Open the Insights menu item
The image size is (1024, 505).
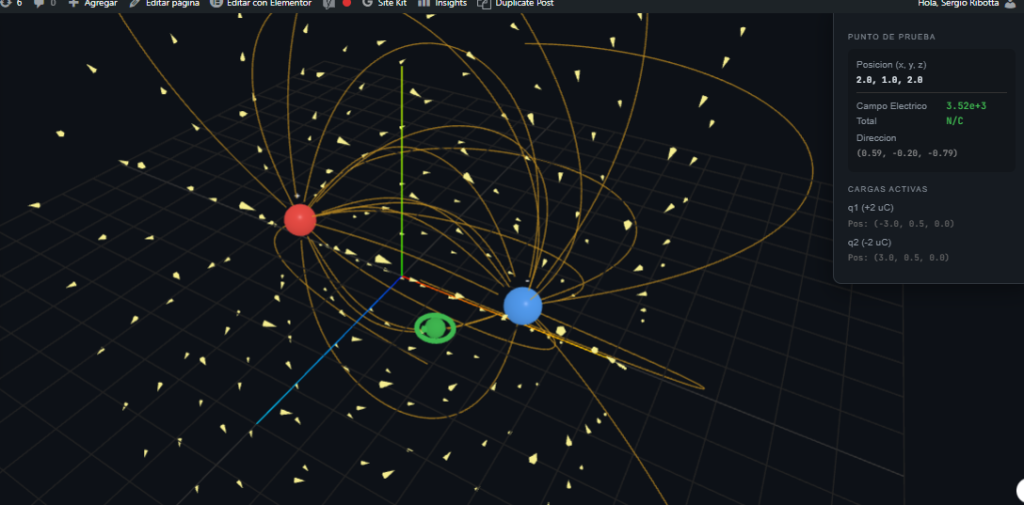point(442,4)
